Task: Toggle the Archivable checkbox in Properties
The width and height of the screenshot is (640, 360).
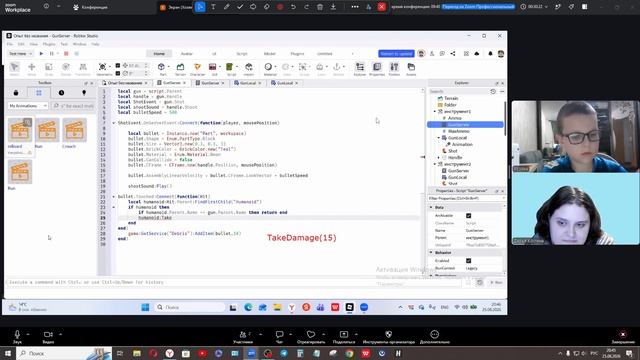Action: (468, 216)
